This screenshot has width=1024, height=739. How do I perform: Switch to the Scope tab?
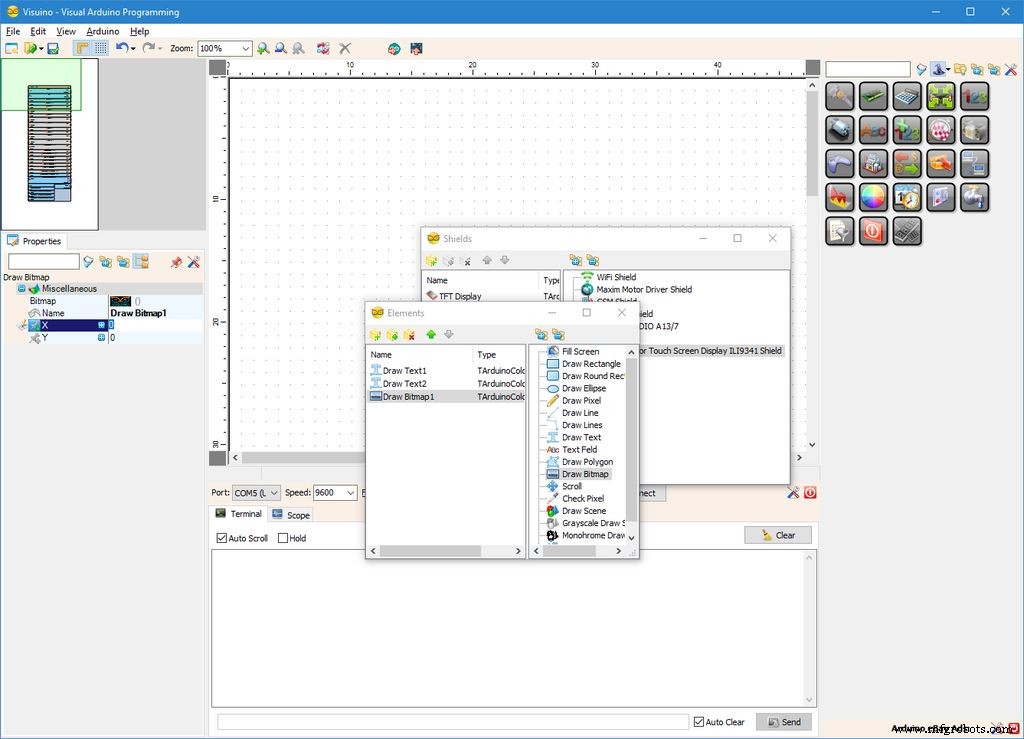pos(291,514)
